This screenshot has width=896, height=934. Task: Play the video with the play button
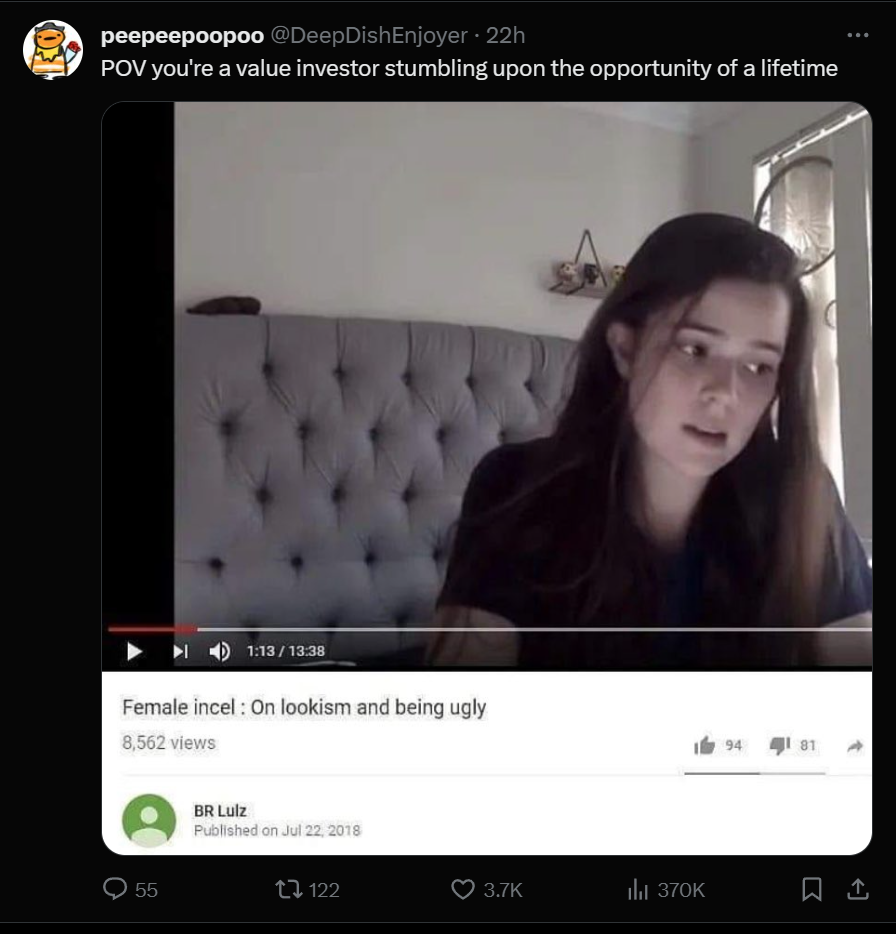click(x=135, y=652)
